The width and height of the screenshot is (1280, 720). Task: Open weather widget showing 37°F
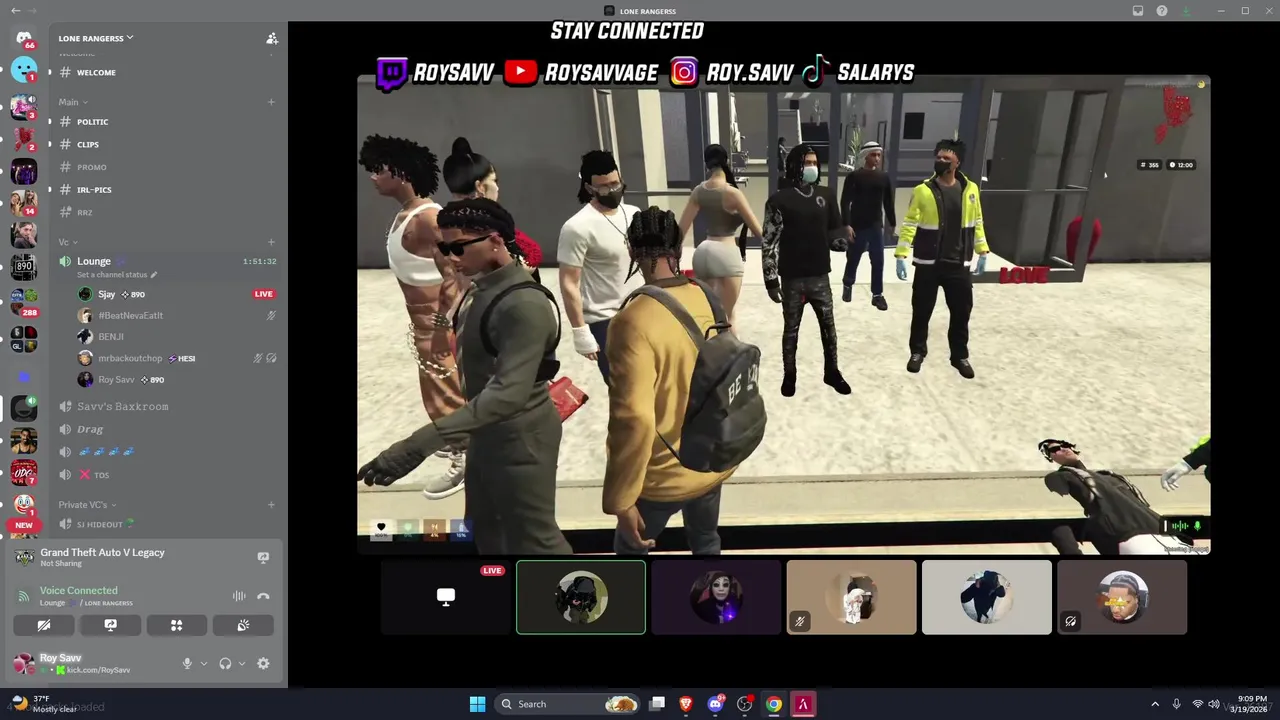(x=42, y=704)
